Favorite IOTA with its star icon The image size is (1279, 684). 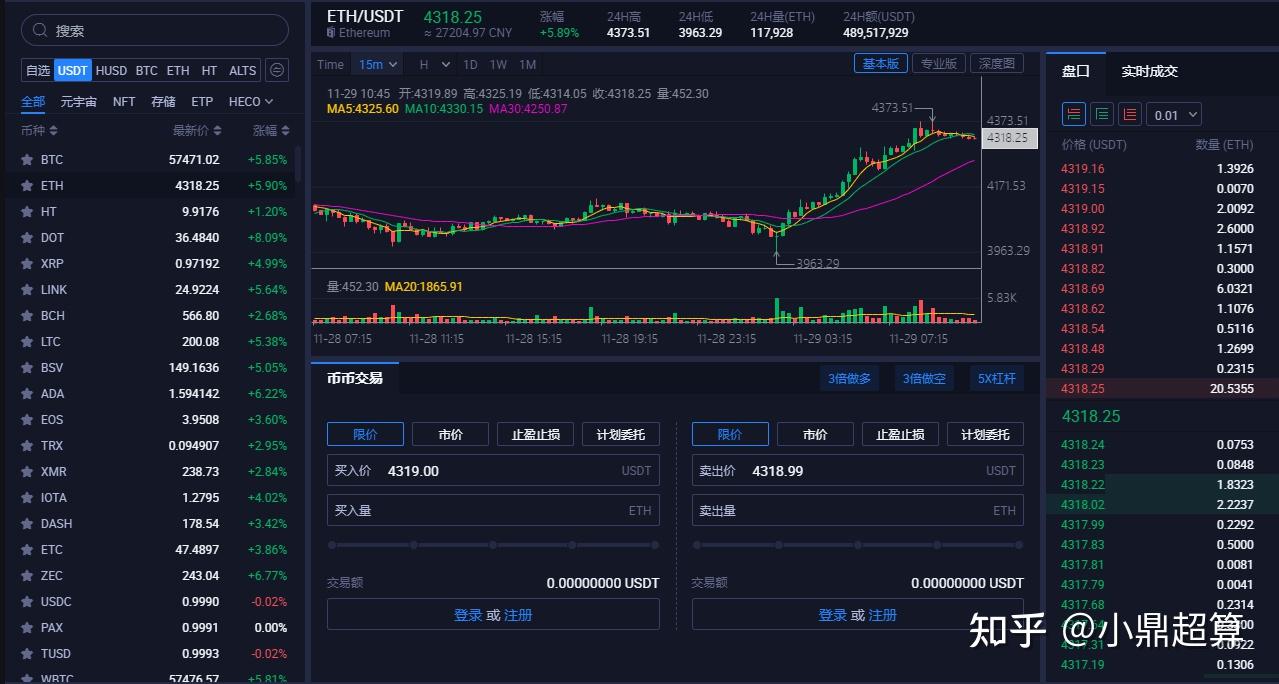coord(26,497)
